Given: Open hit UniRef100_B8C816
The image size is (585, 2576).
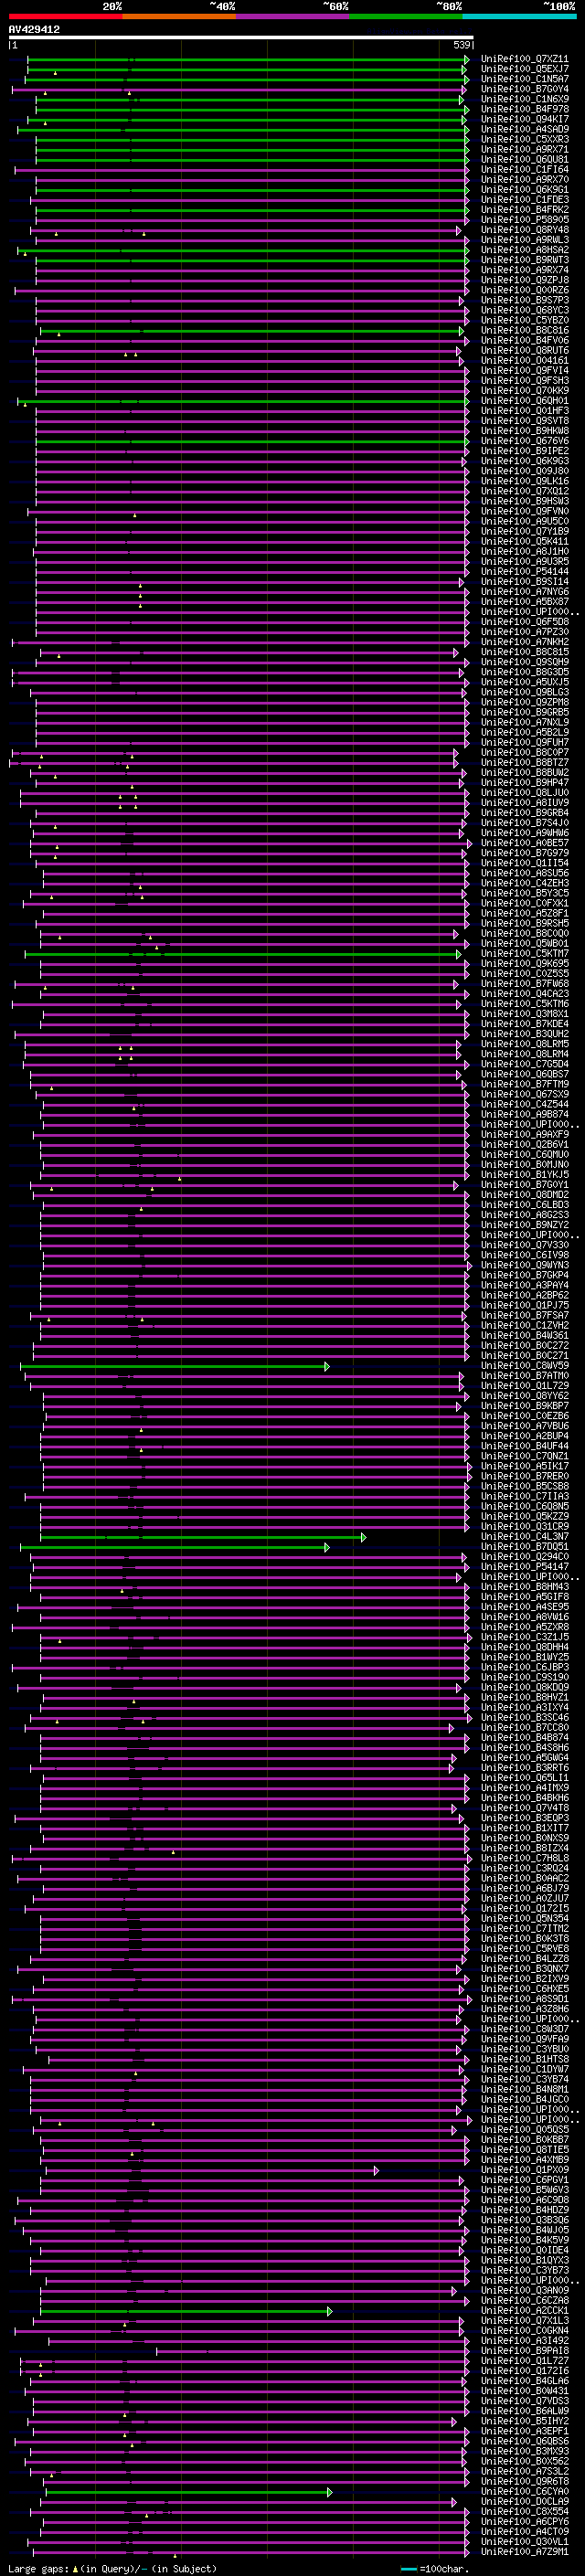Looking at the screenshot, I should pos(525,330).
